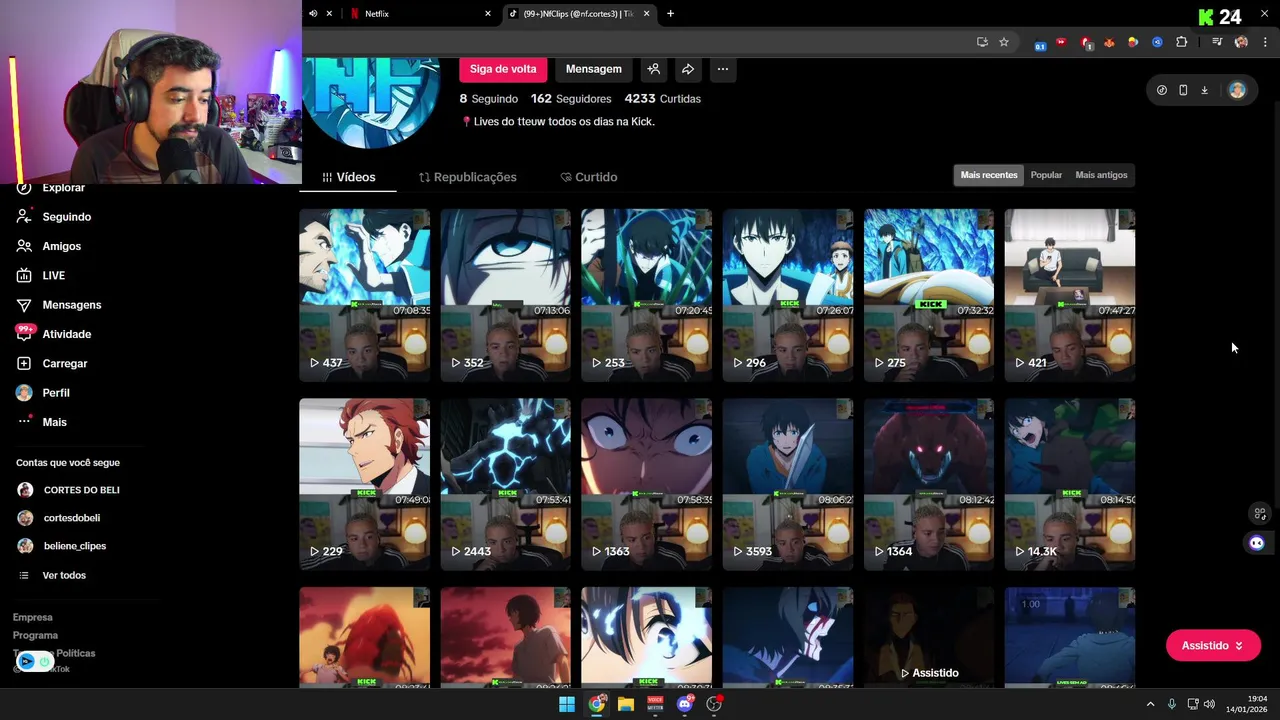
Task: Click the Empresa footer link
Action: [x=33, y=618]
